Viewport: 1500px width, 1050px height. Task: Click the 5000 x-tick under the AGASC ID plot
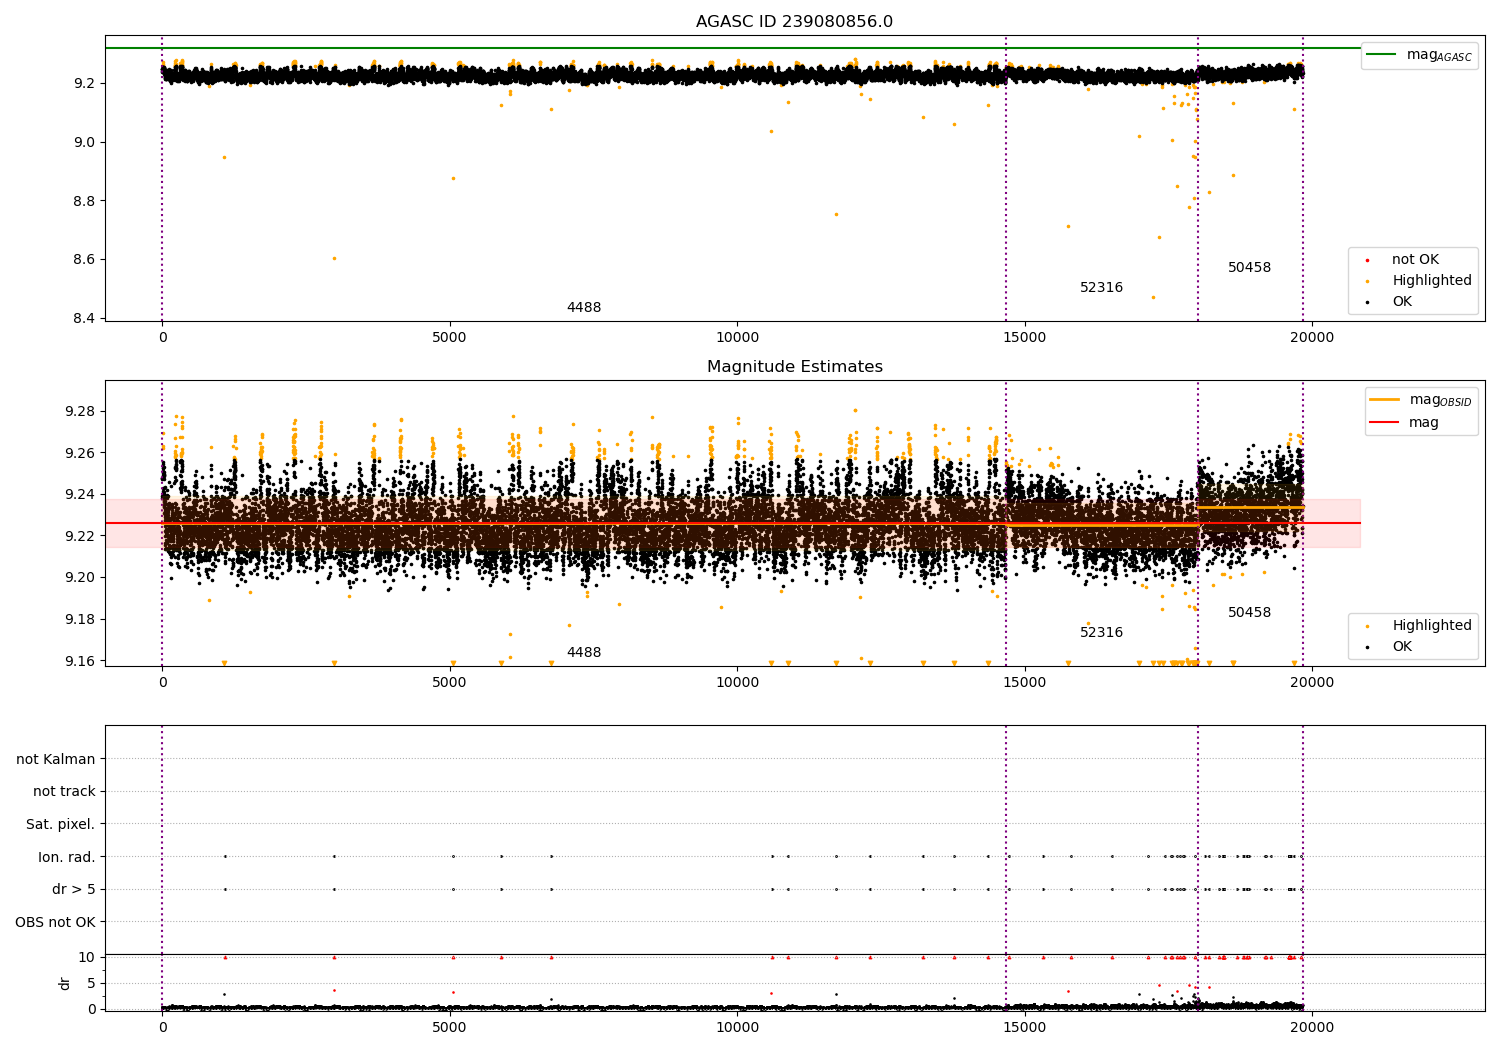click(450, 338)
